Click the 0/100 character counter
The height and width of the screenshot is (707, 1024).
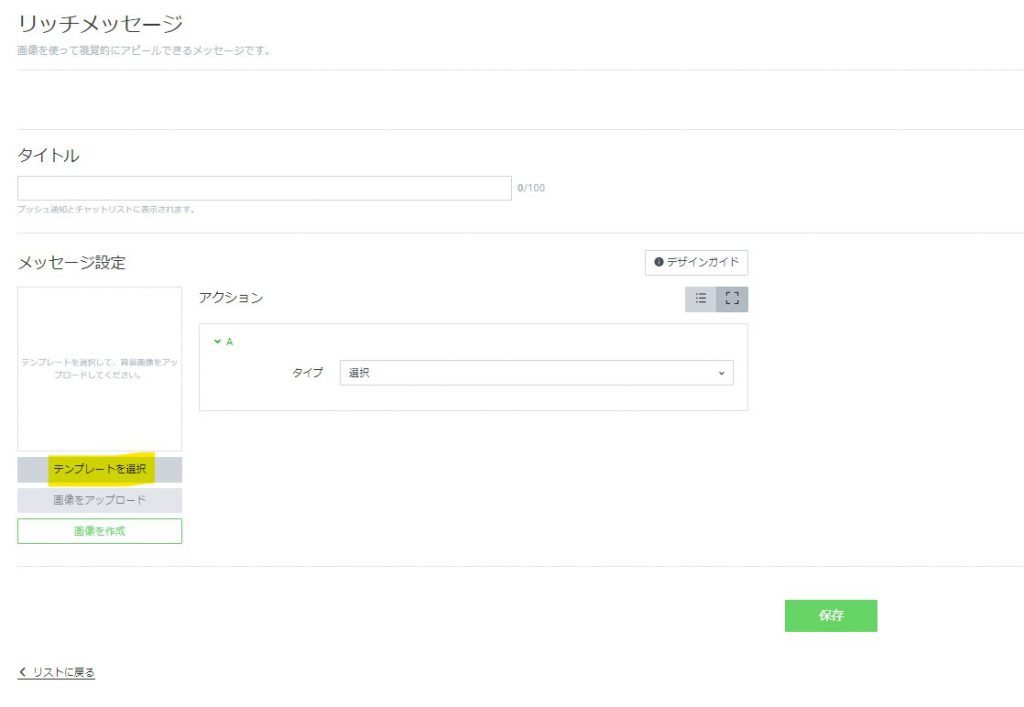pos(531,188)
